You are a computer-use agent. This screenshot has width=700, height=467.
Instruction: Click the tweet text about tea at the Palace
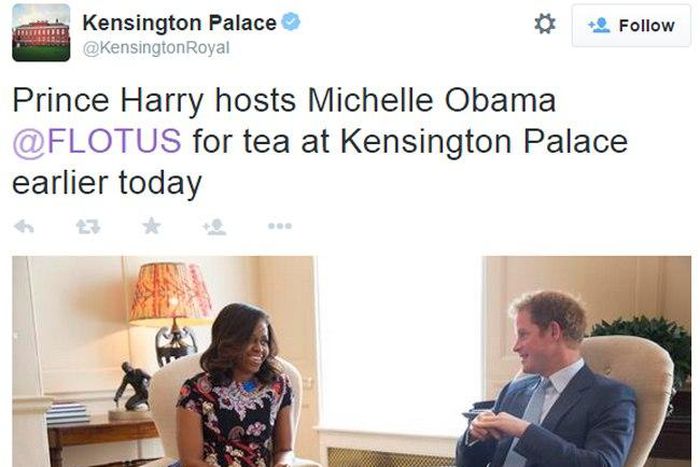tap(320, 142)
